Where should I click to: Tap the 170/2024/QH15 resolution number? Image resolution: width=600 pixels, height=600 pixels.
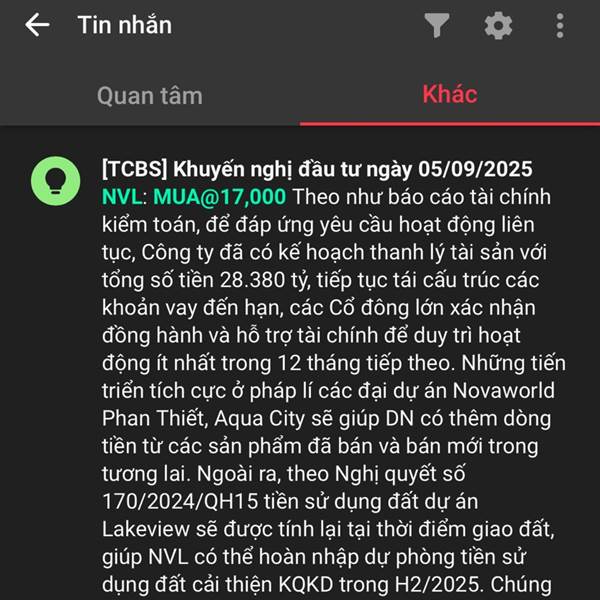[x=180, y=502]
